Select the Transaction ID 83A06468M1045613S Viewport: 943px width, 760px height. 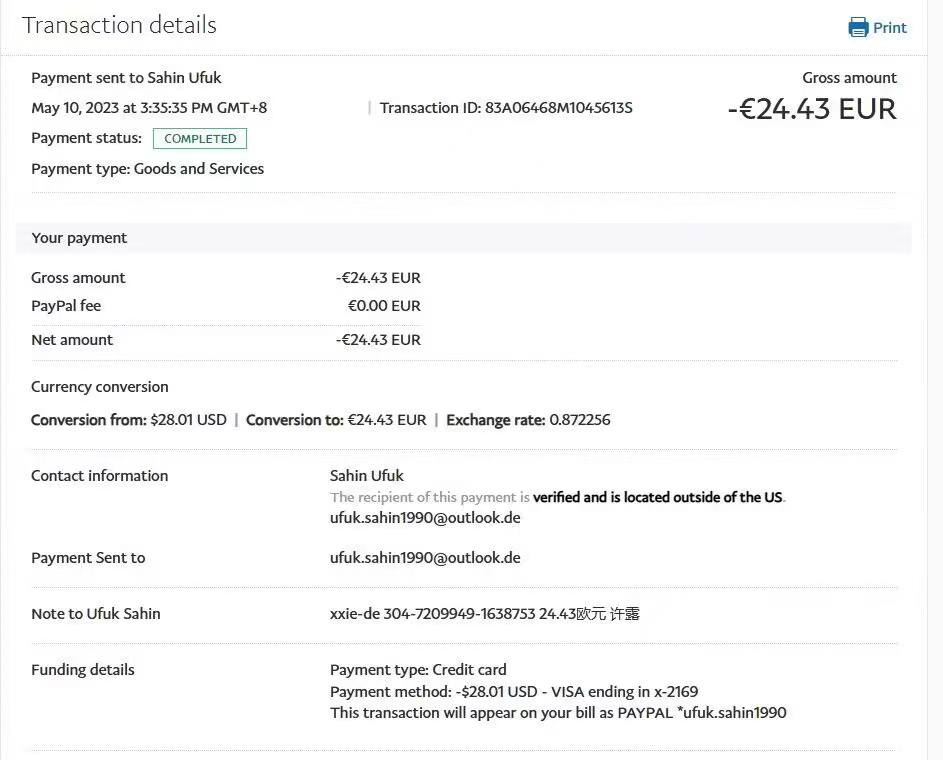[558, 108]
